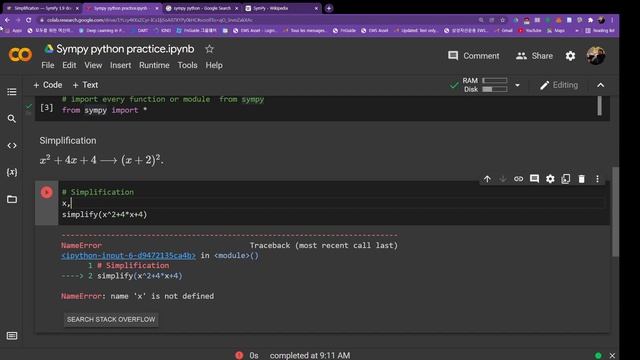Add a new Text cell
The image size is (640, 360).
[x=85, y=85]
